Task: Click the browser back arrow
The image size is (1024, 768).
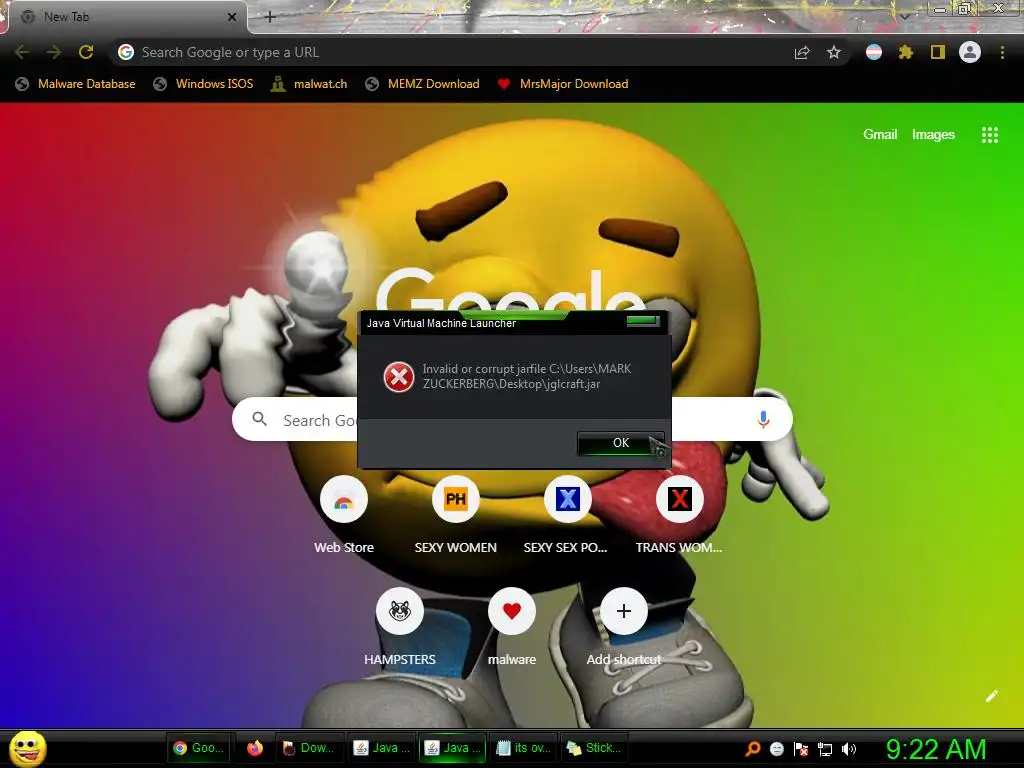Action: 22,52
